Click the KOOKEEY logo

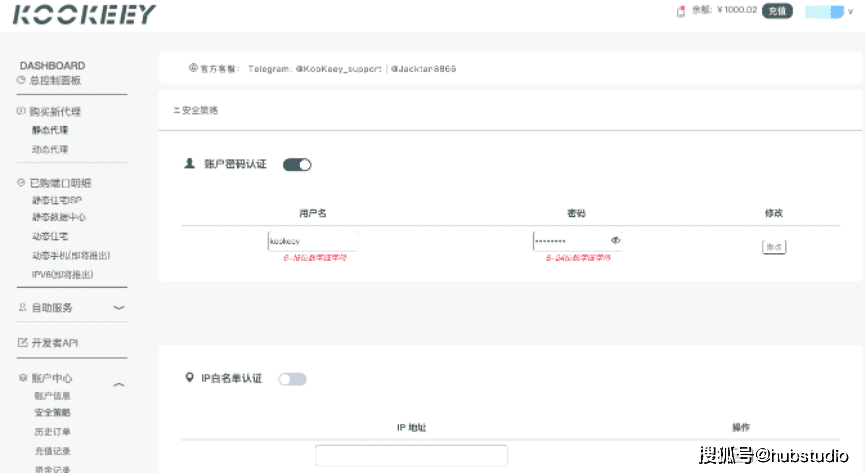click(x=84, y=14)
